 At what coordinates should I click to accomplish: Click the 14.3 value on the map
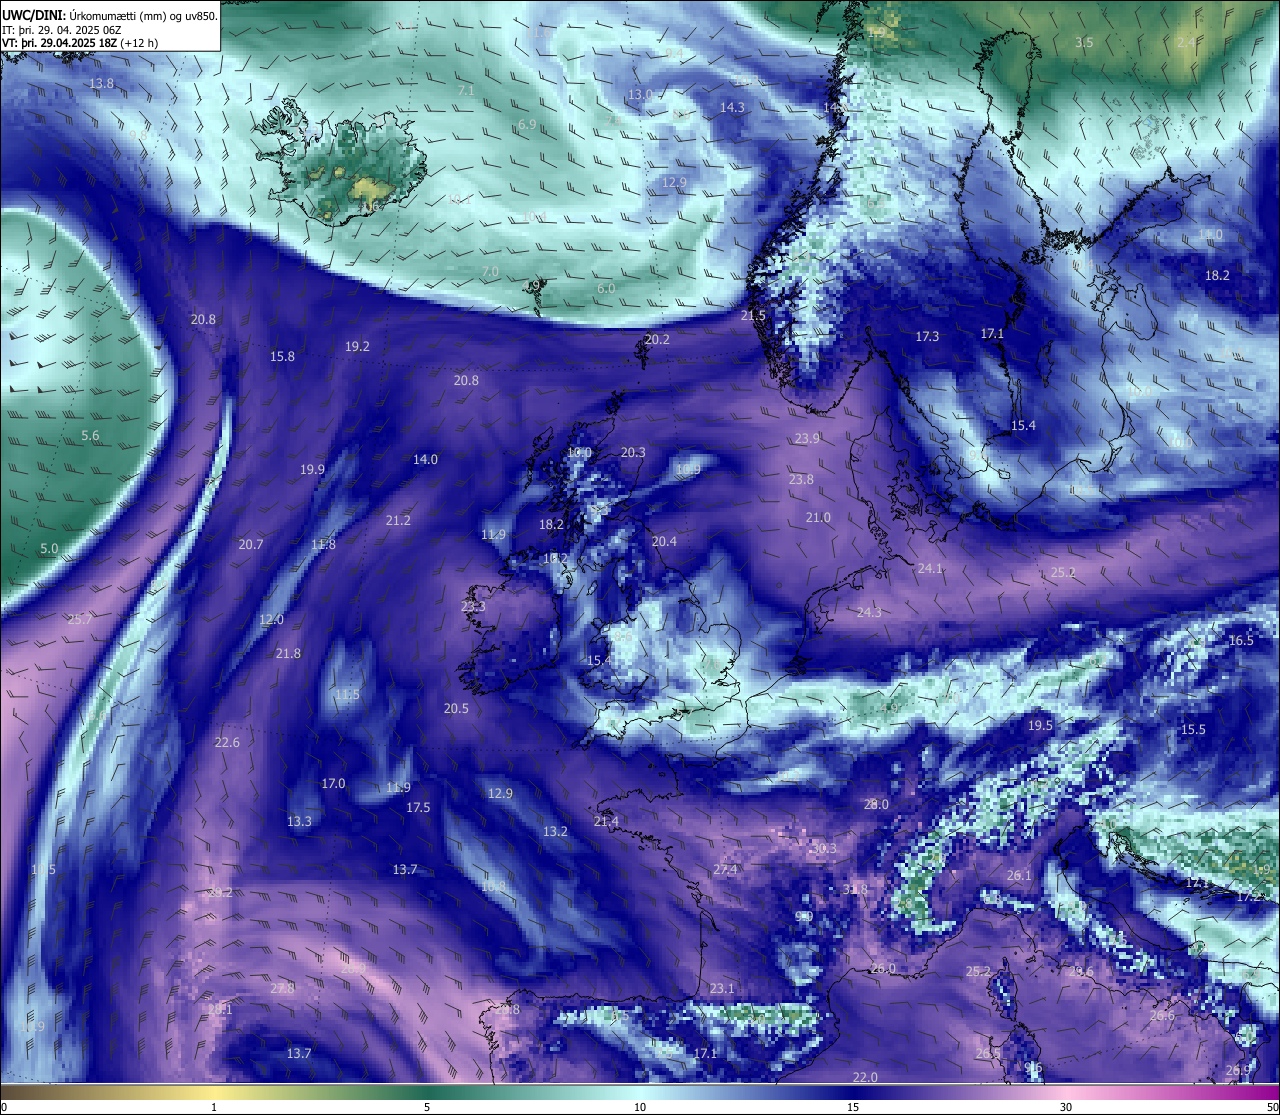point(732,107)
